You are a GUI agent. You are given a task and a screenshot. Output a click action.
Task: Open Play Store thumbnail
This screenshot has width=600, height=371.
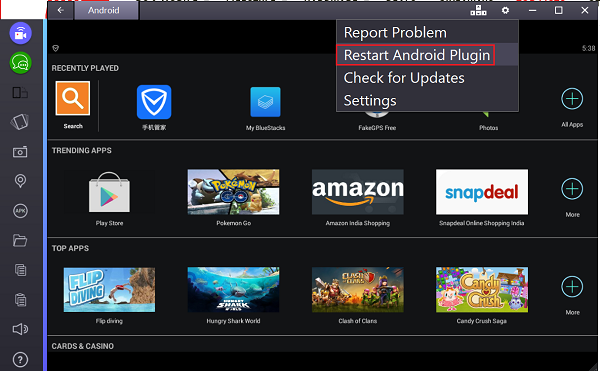[109, 192]
